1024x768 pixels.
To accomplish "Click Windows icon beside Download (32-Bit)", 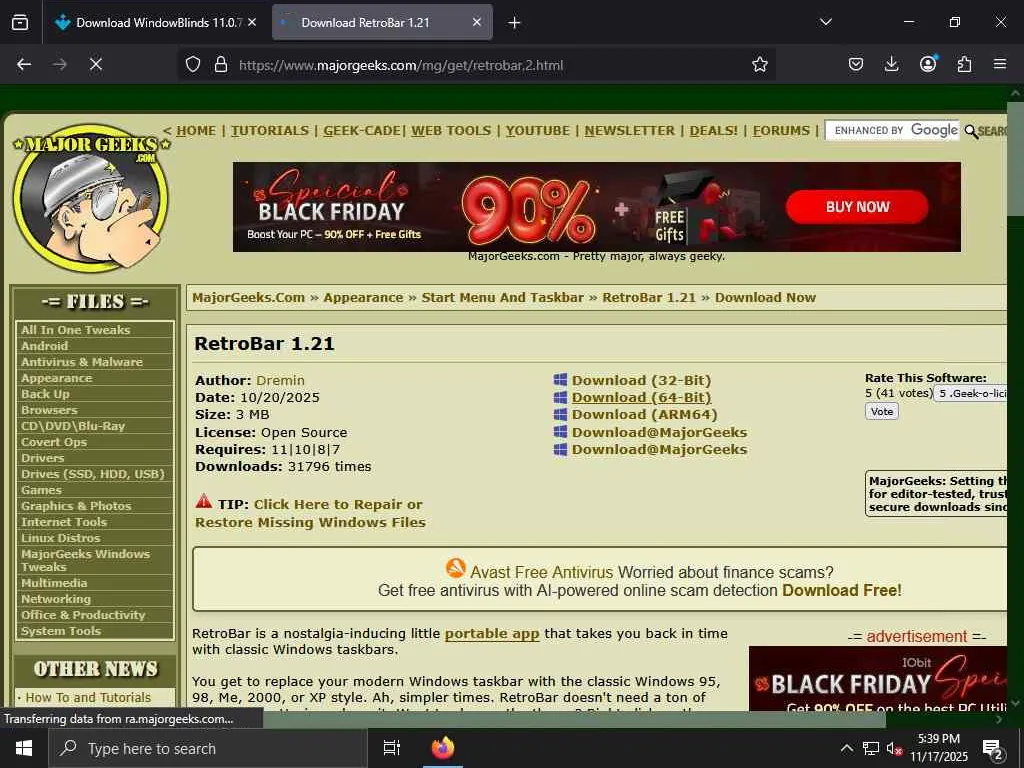I will pos(560,380).
